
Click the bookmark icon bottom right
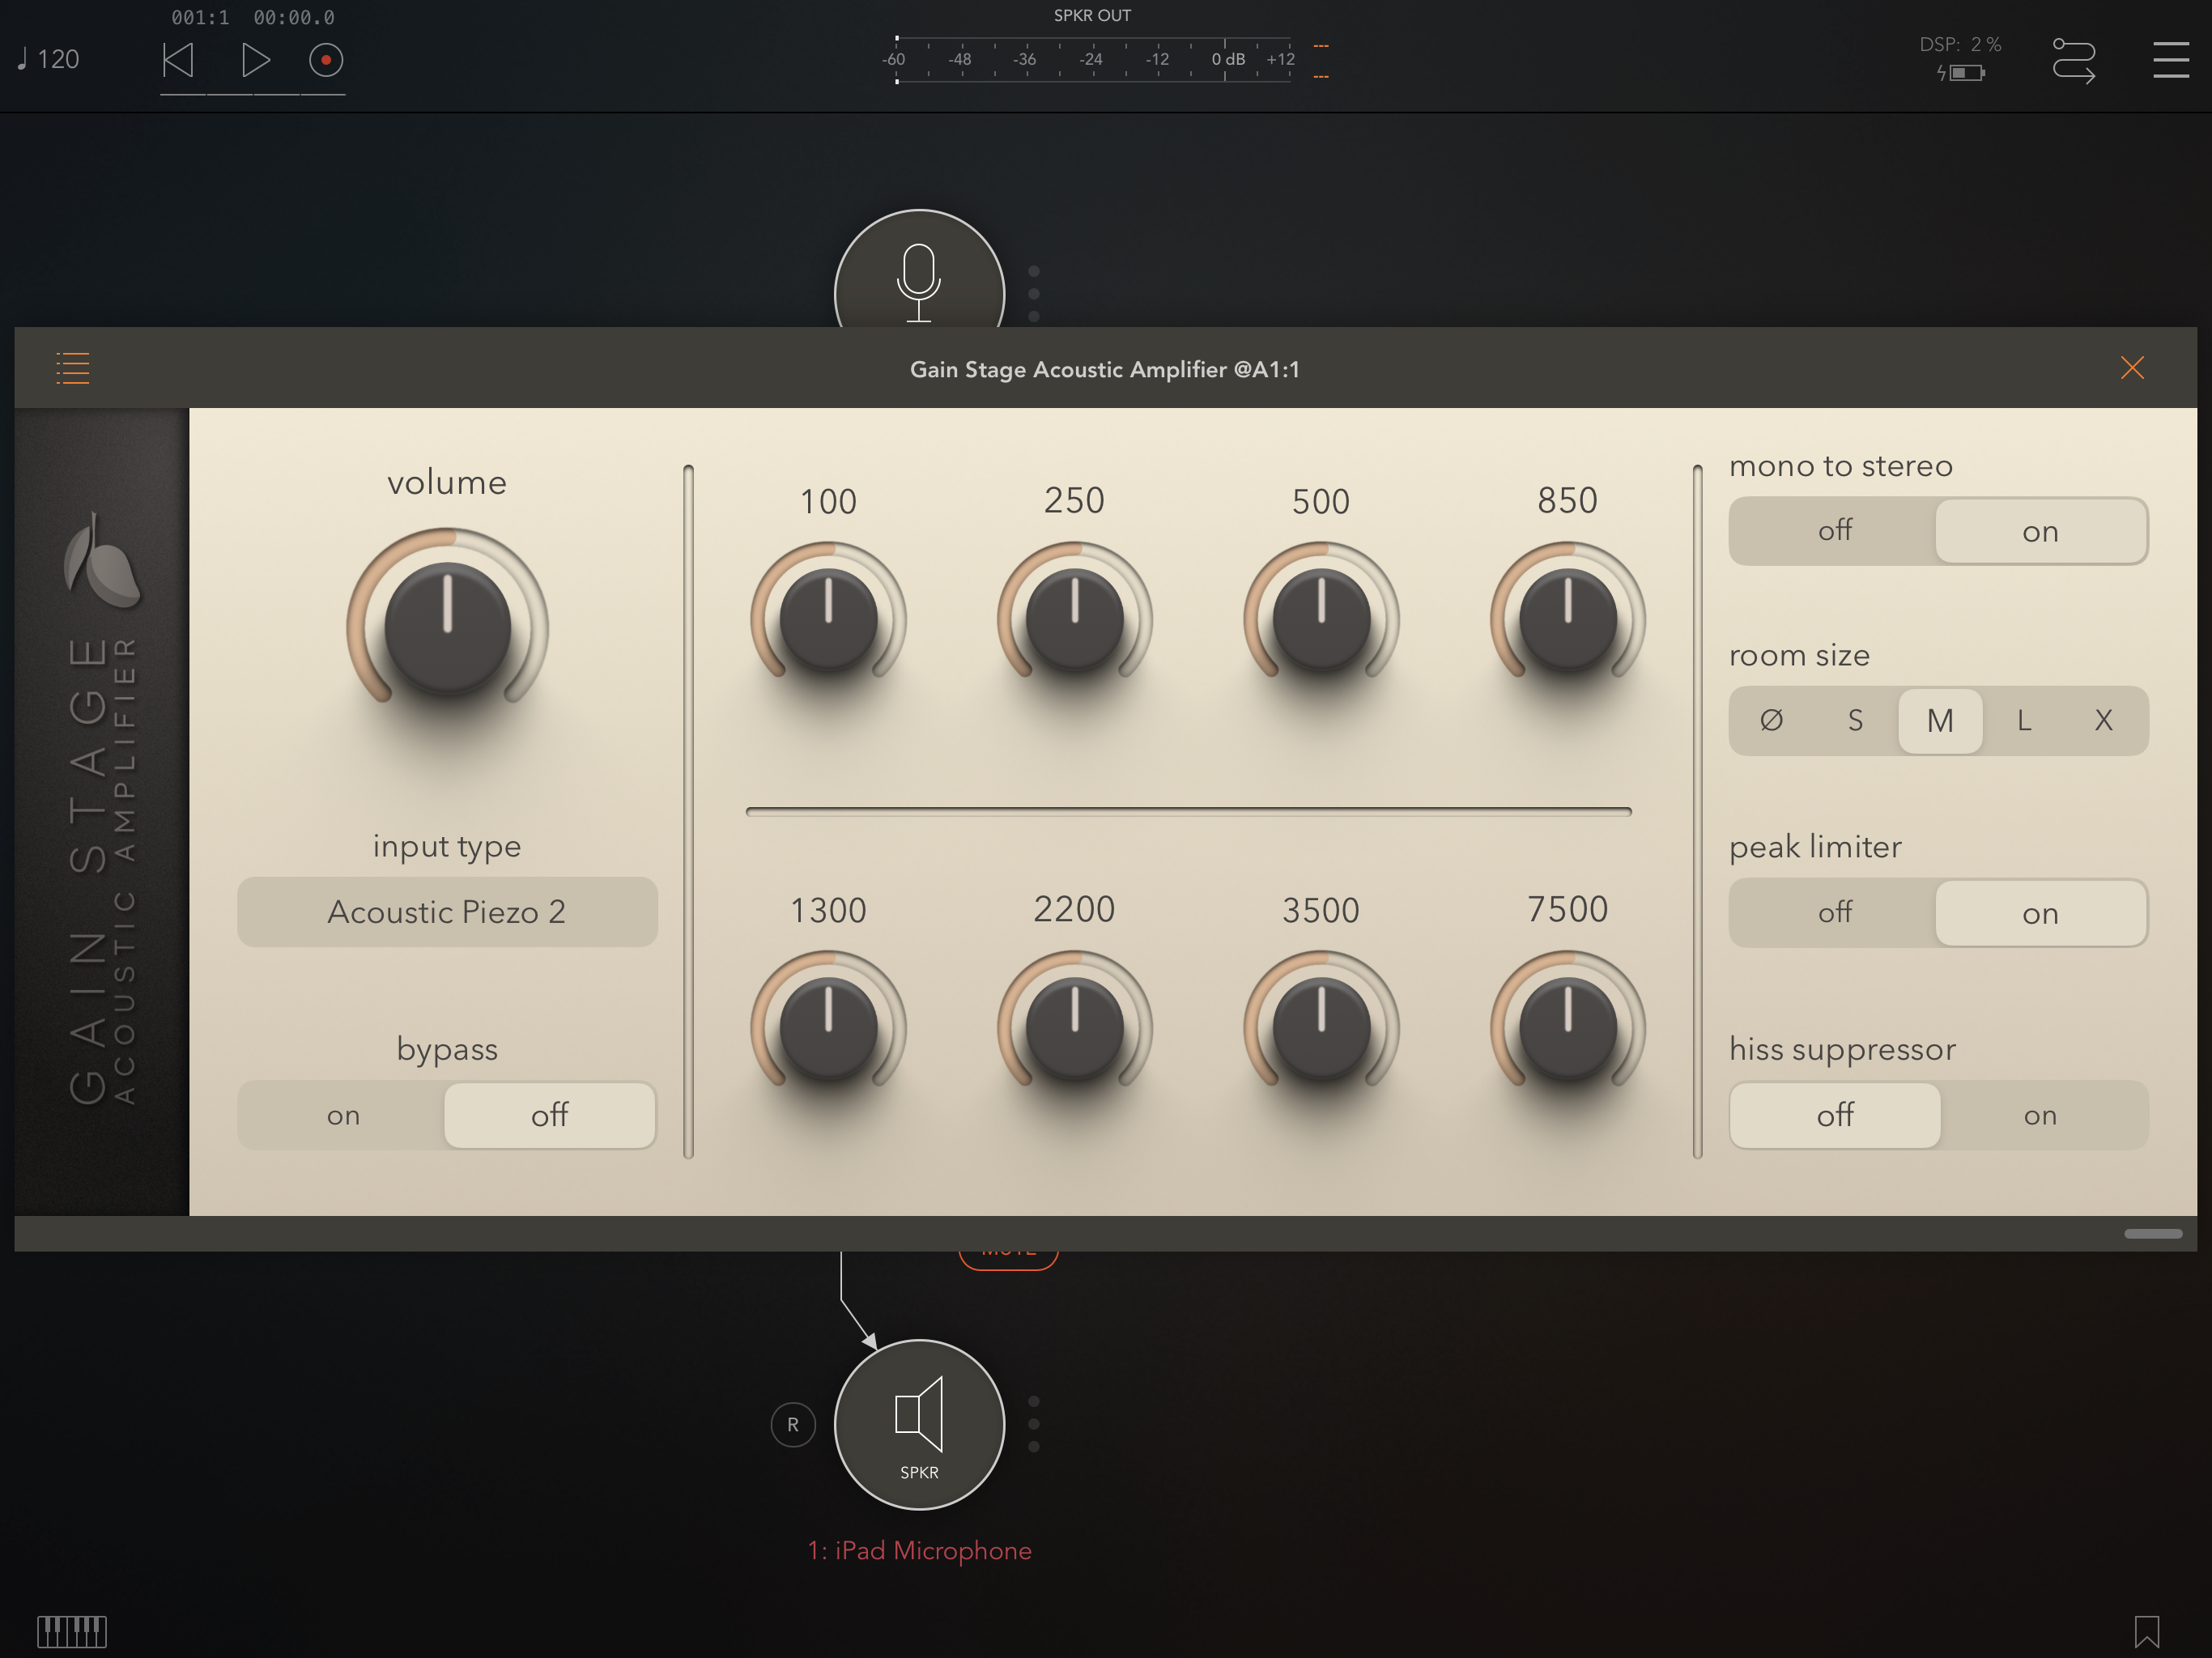tap(2146, 1631)
